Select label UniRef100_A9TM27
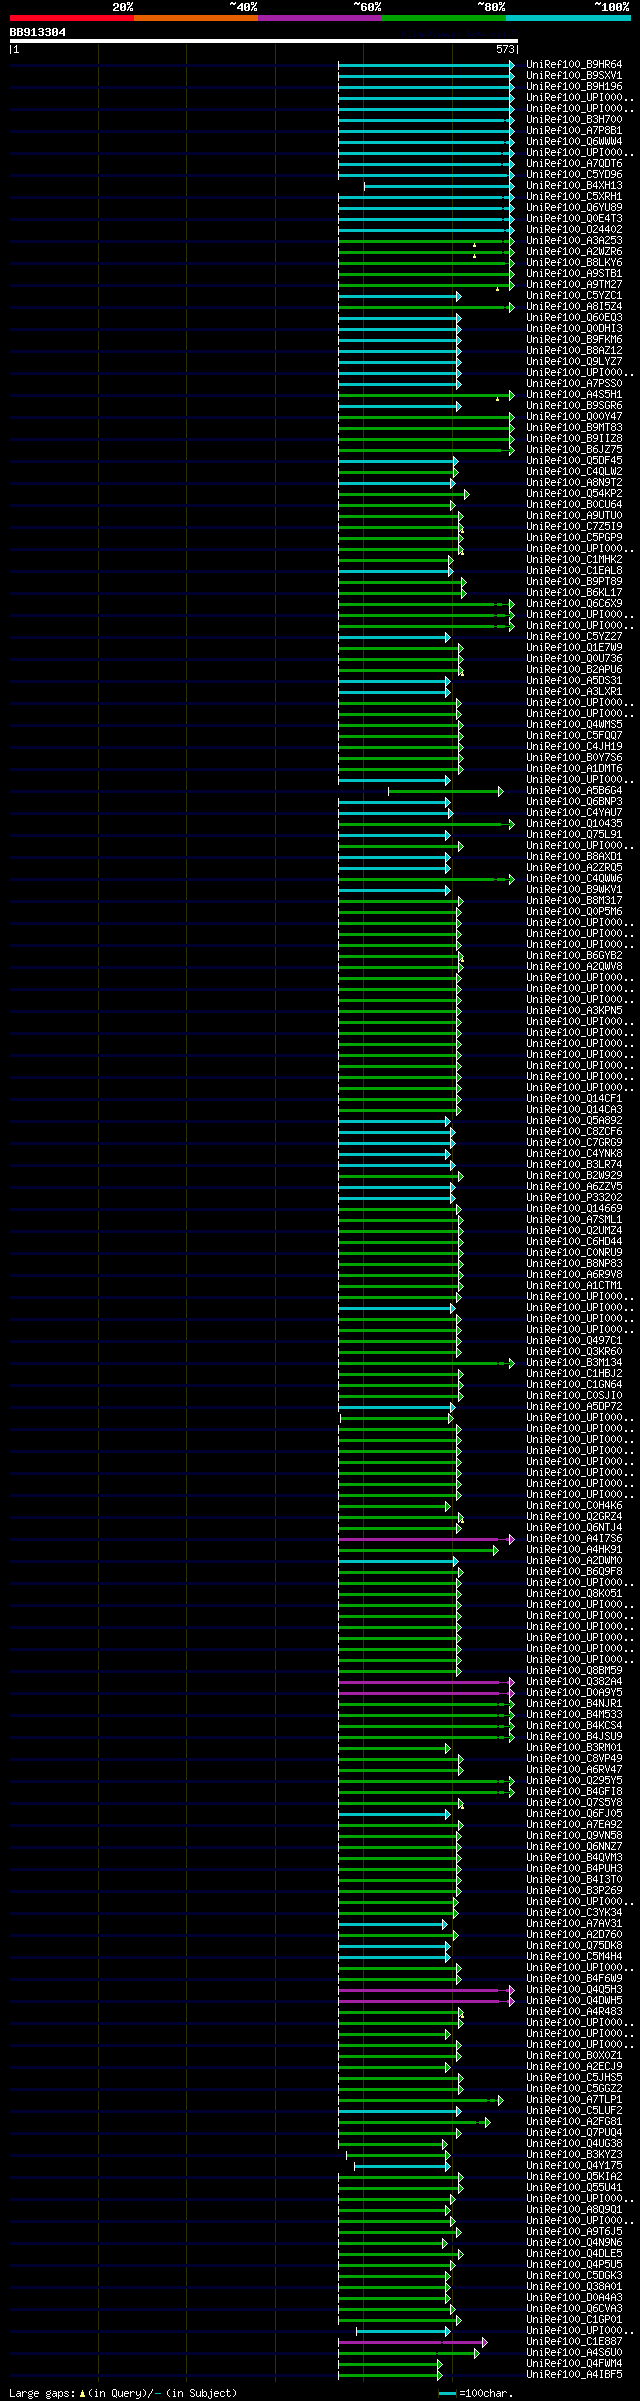Image resolution: width=640 pixels, height=2401 pixels. (x=574, y=285)
